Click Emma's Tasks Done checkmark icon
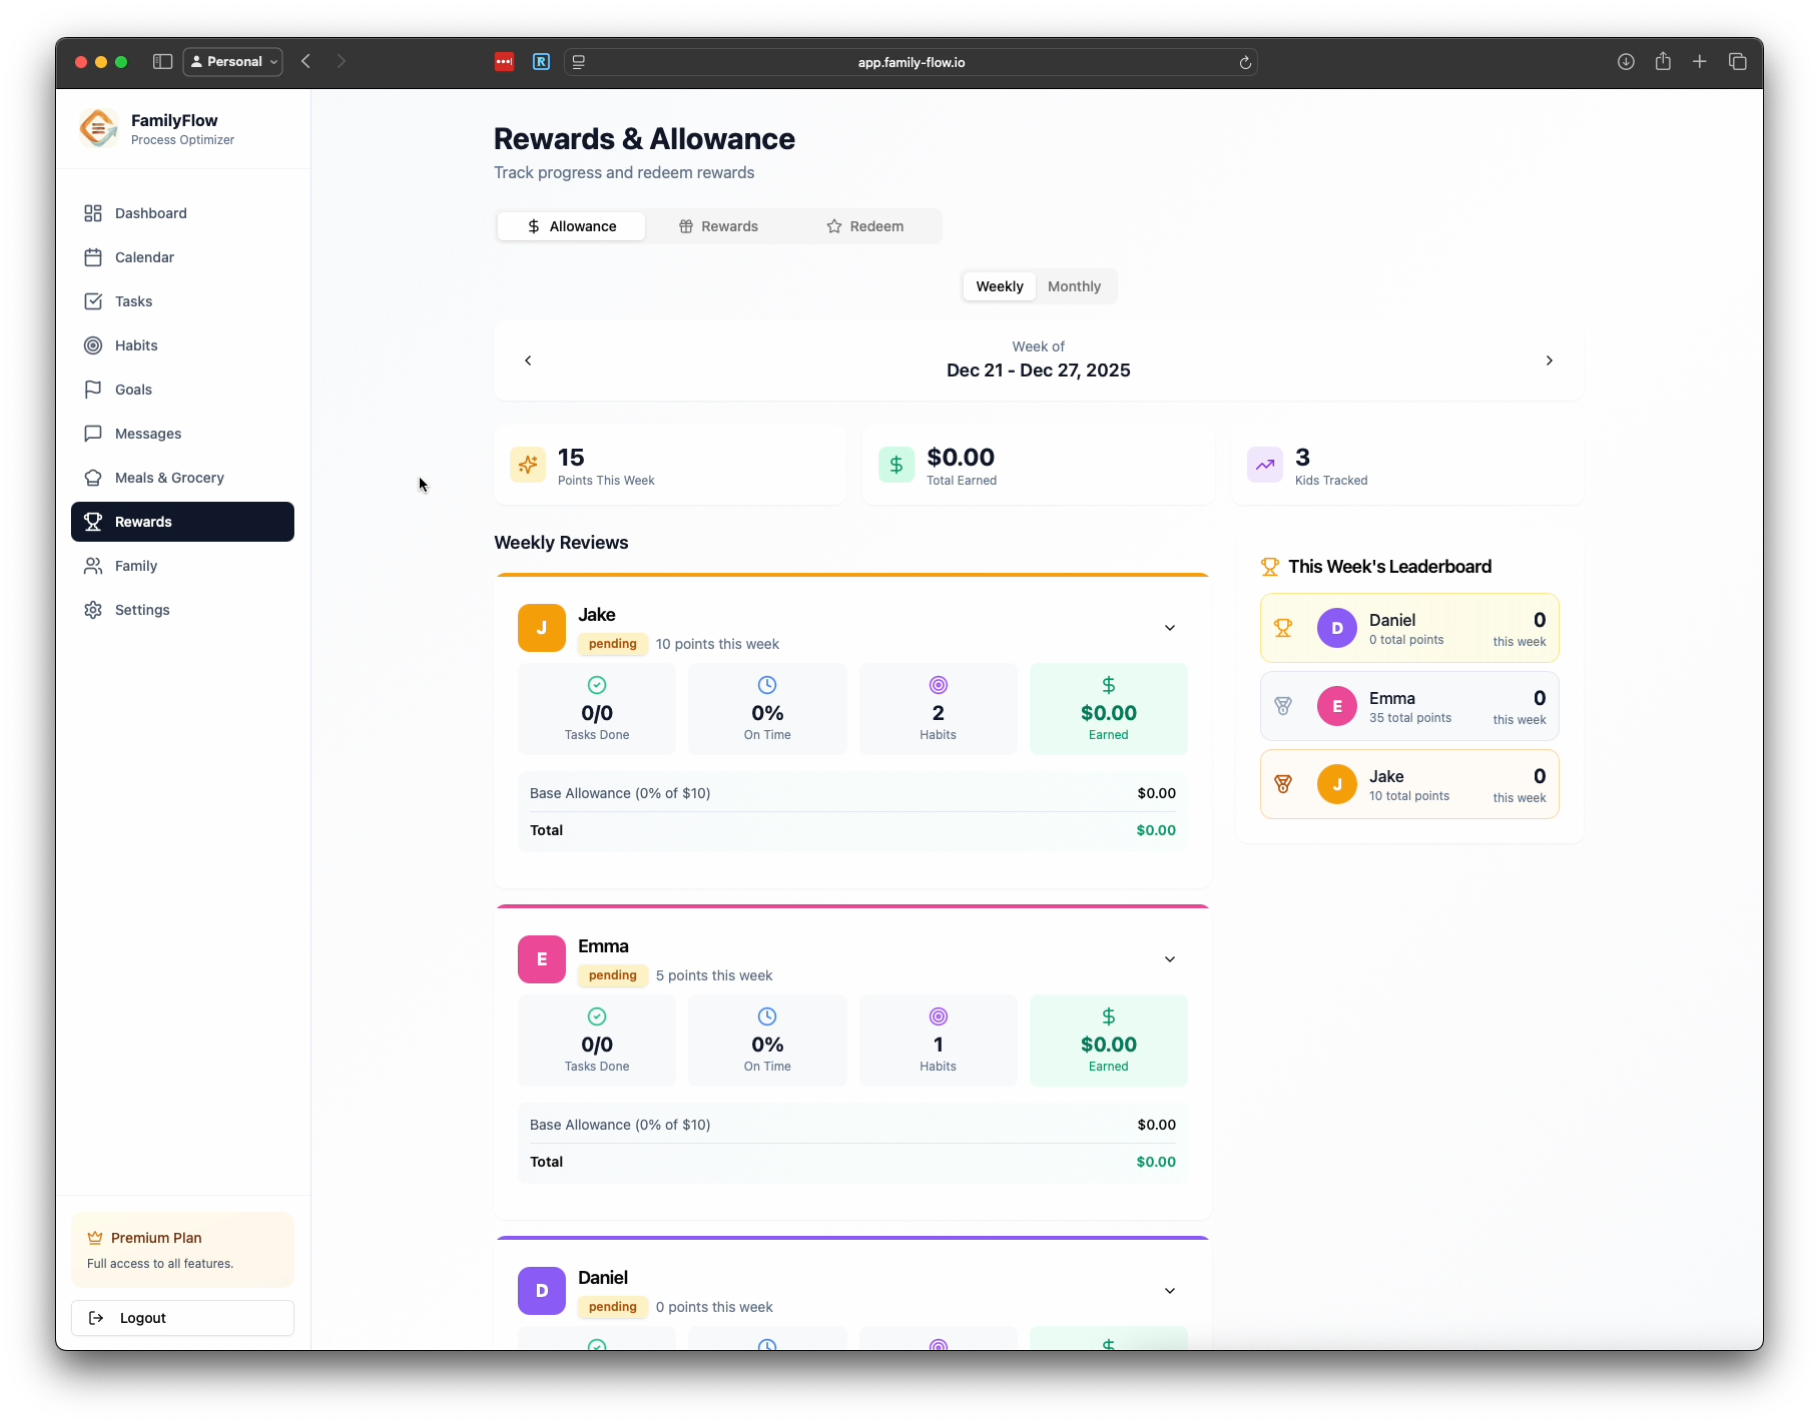 point(597,1016)
